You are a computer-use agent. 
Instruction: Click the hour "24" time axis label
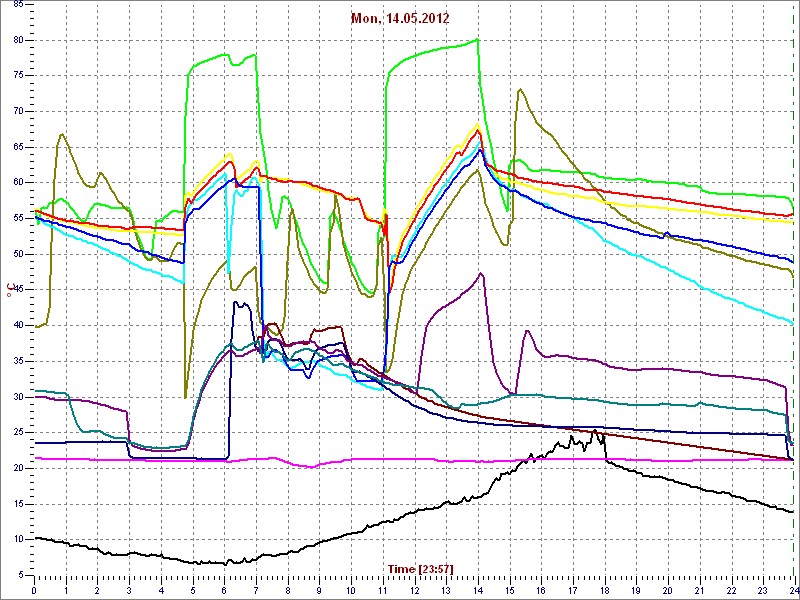794,589
